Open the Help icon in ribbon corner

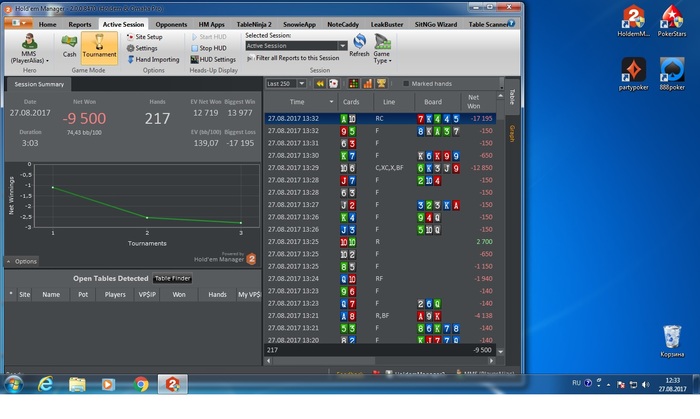point(512,23)
